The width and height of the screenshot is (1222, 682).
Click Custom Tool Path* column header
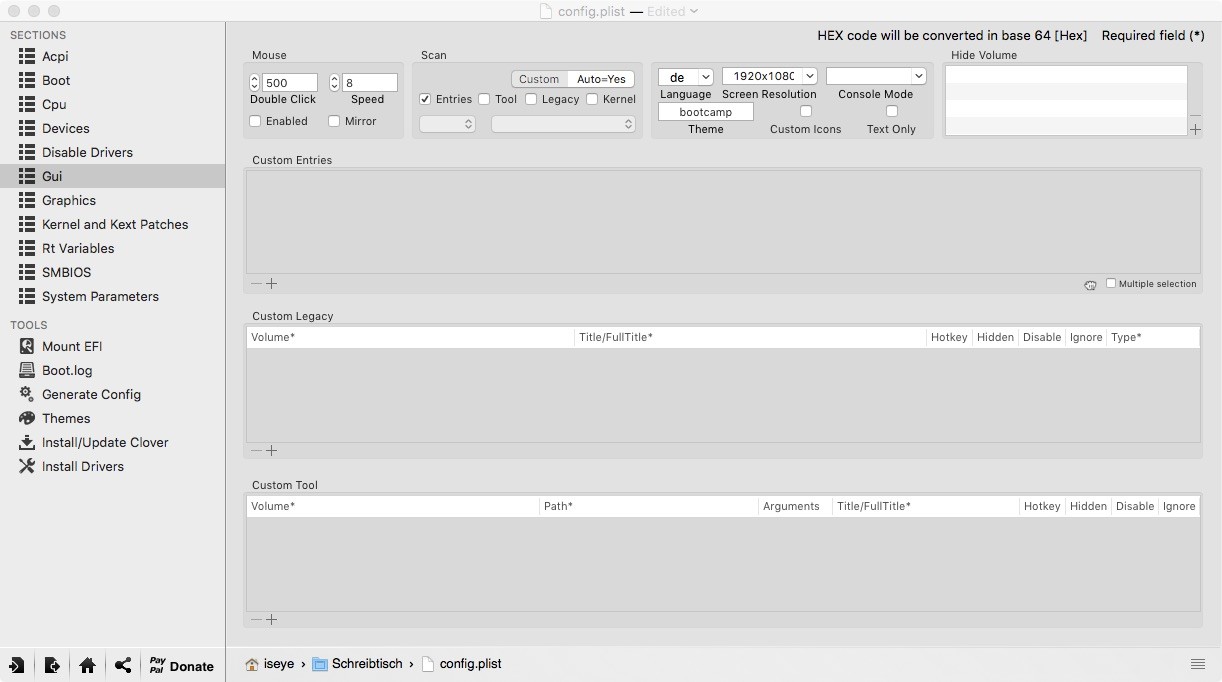(x=649, y=507)
